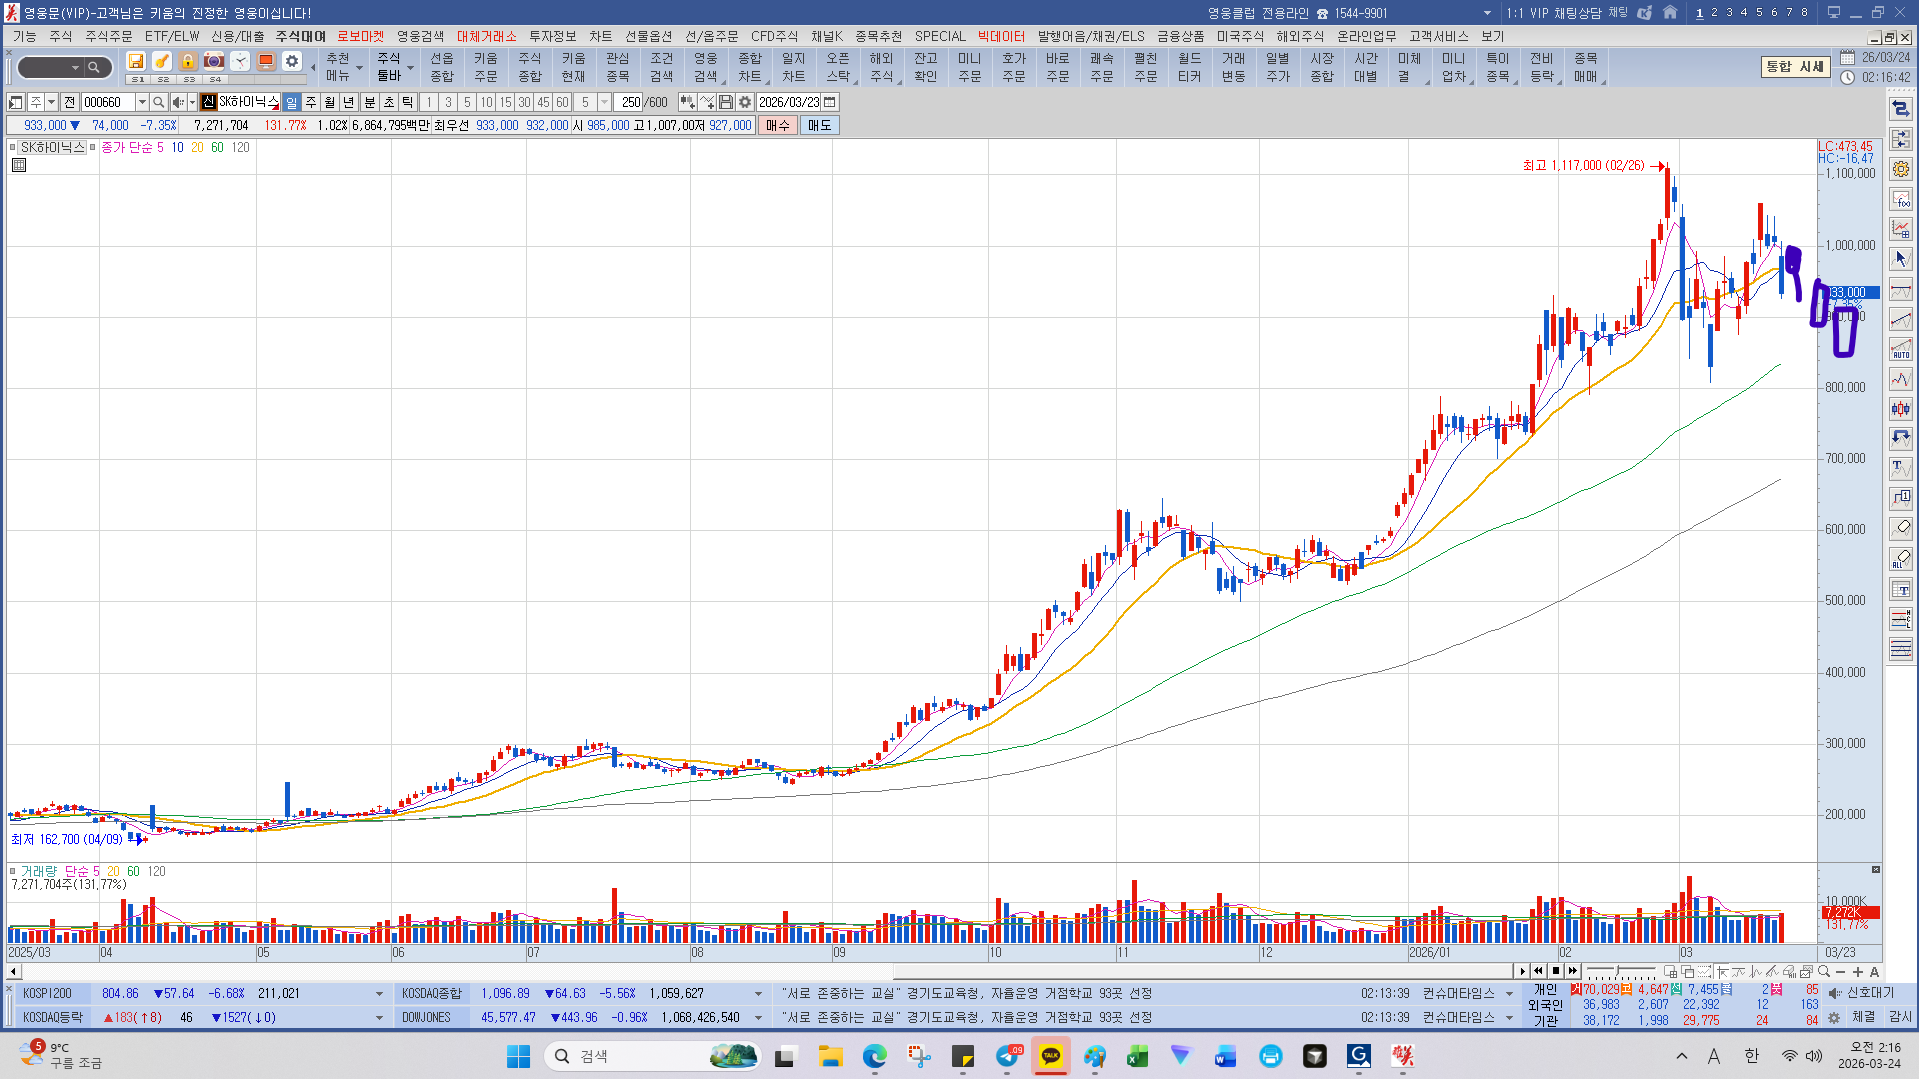
Task: Open the 해외주식 menu
Action: click(x=1300, y=36)
